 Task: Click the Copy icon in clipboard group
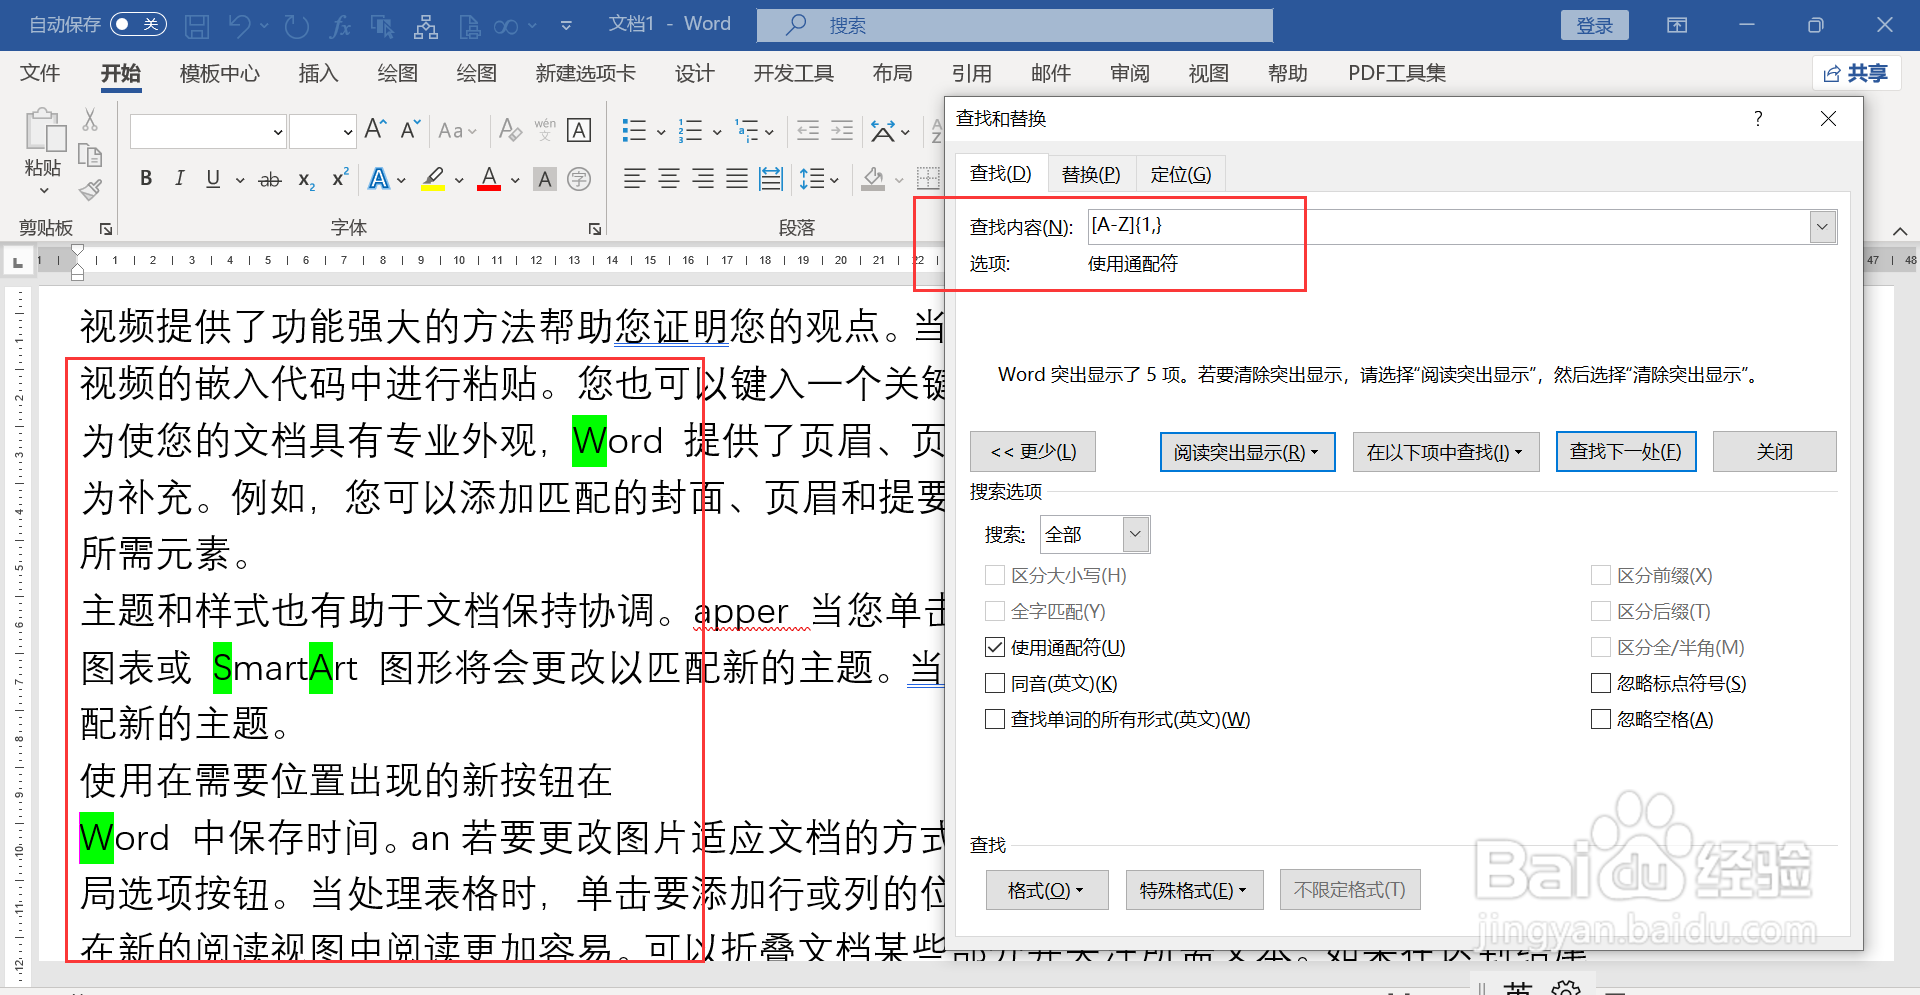[90, 155]
